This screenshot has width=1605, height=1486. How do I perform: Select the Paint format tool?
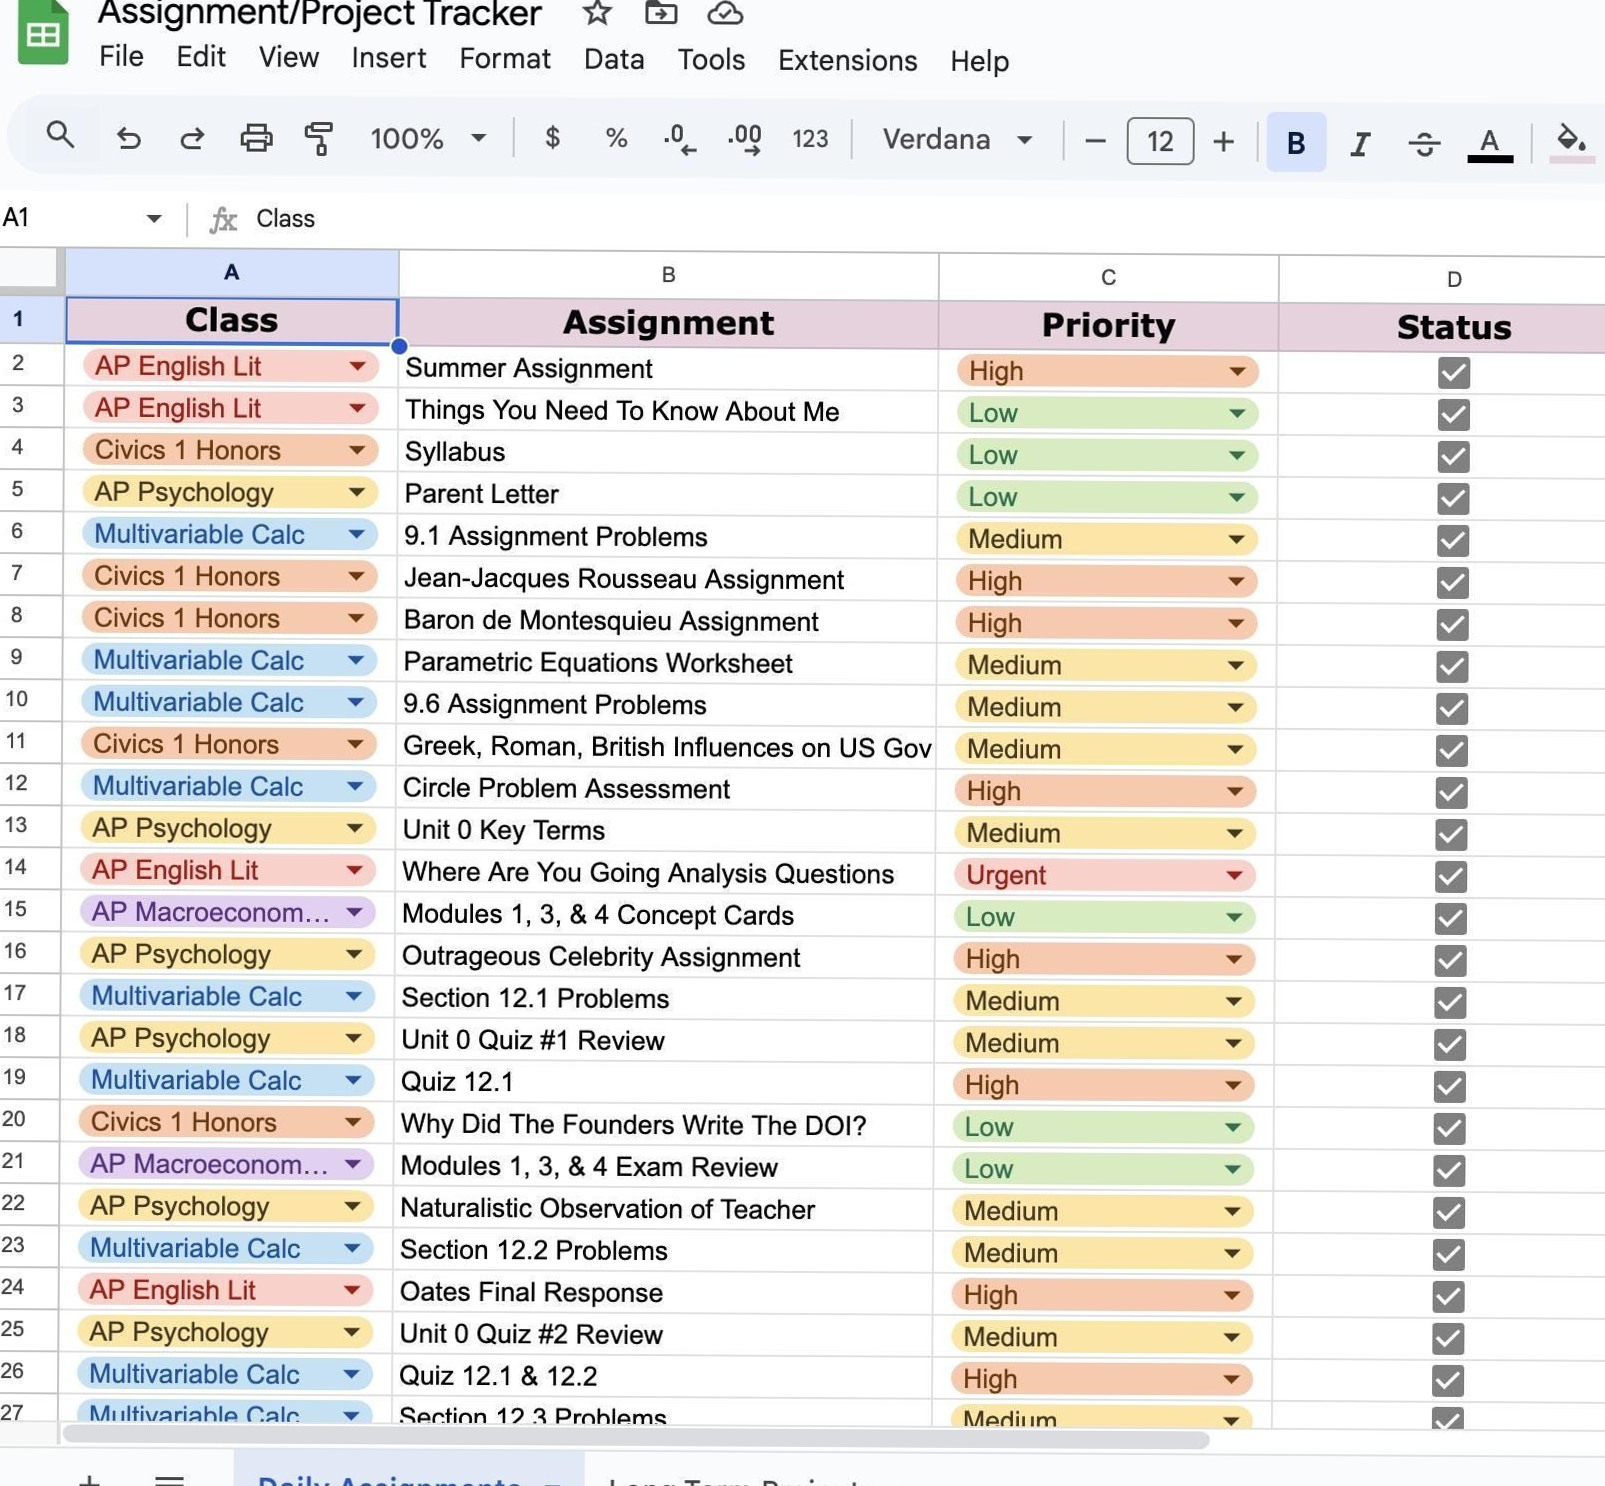pyautogui.click(x=317, y=139)
